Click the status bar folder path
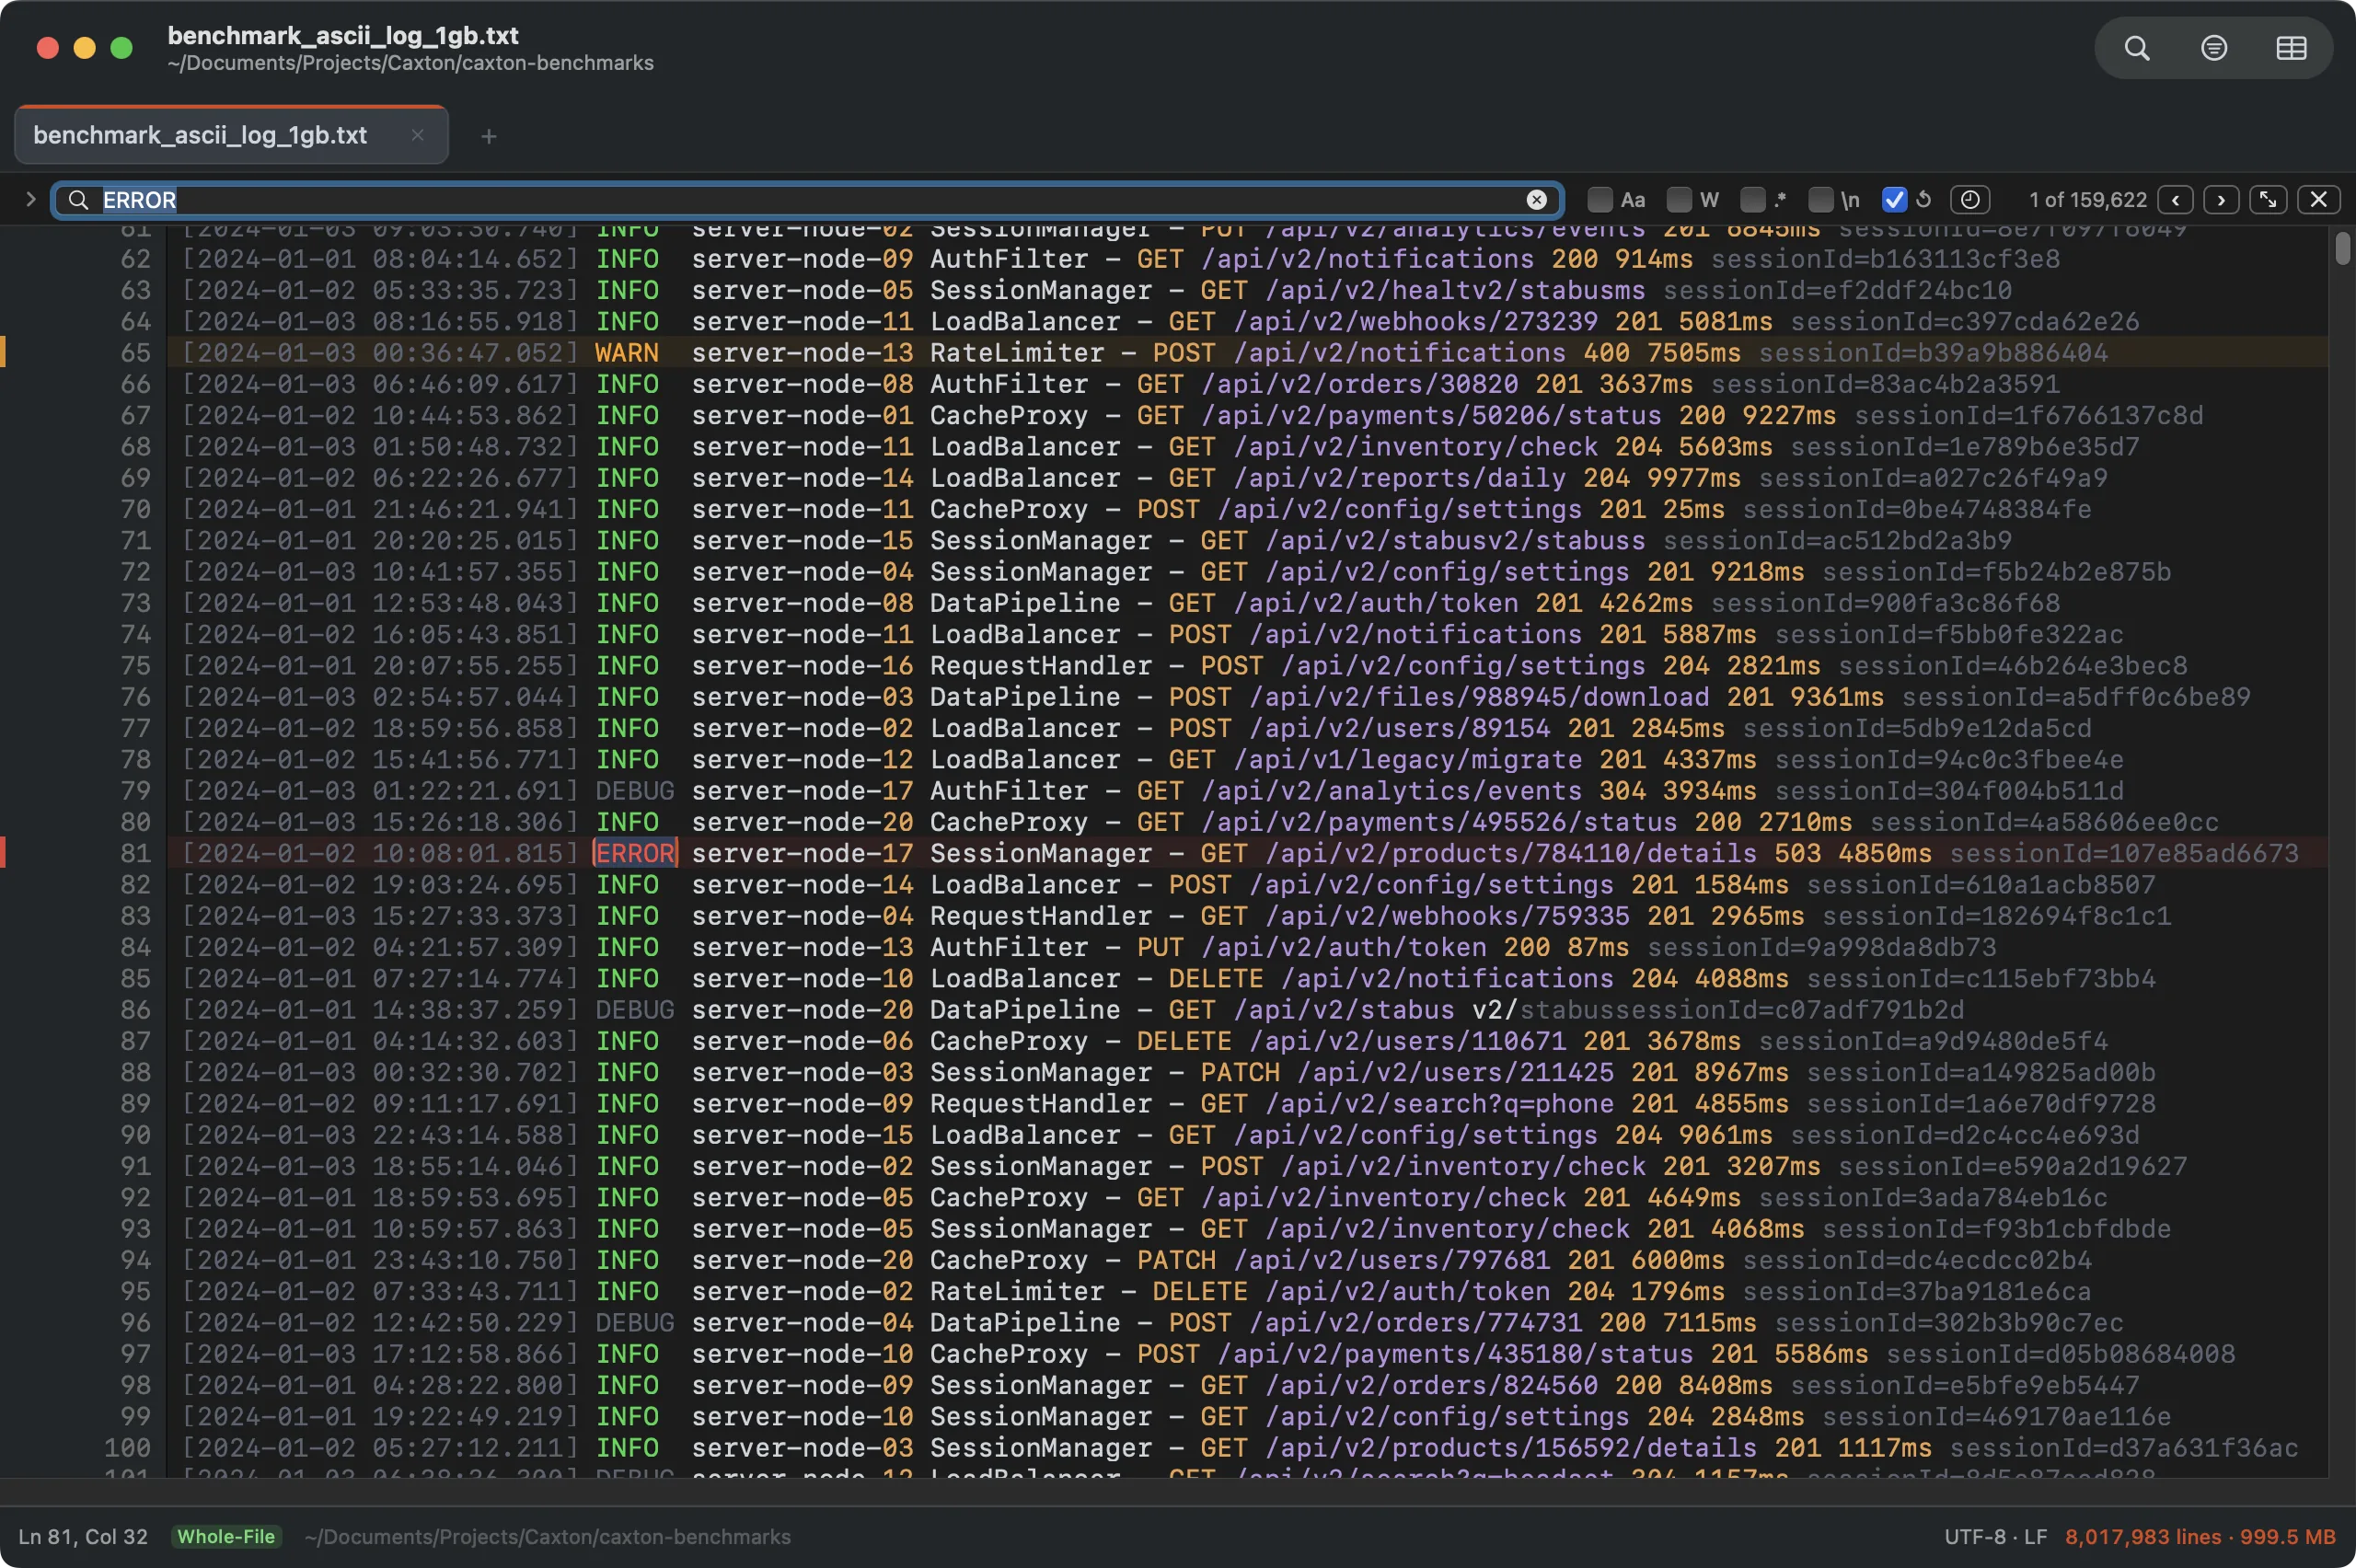This screenshot has height=1568, width=2356. pos(547,1537)
